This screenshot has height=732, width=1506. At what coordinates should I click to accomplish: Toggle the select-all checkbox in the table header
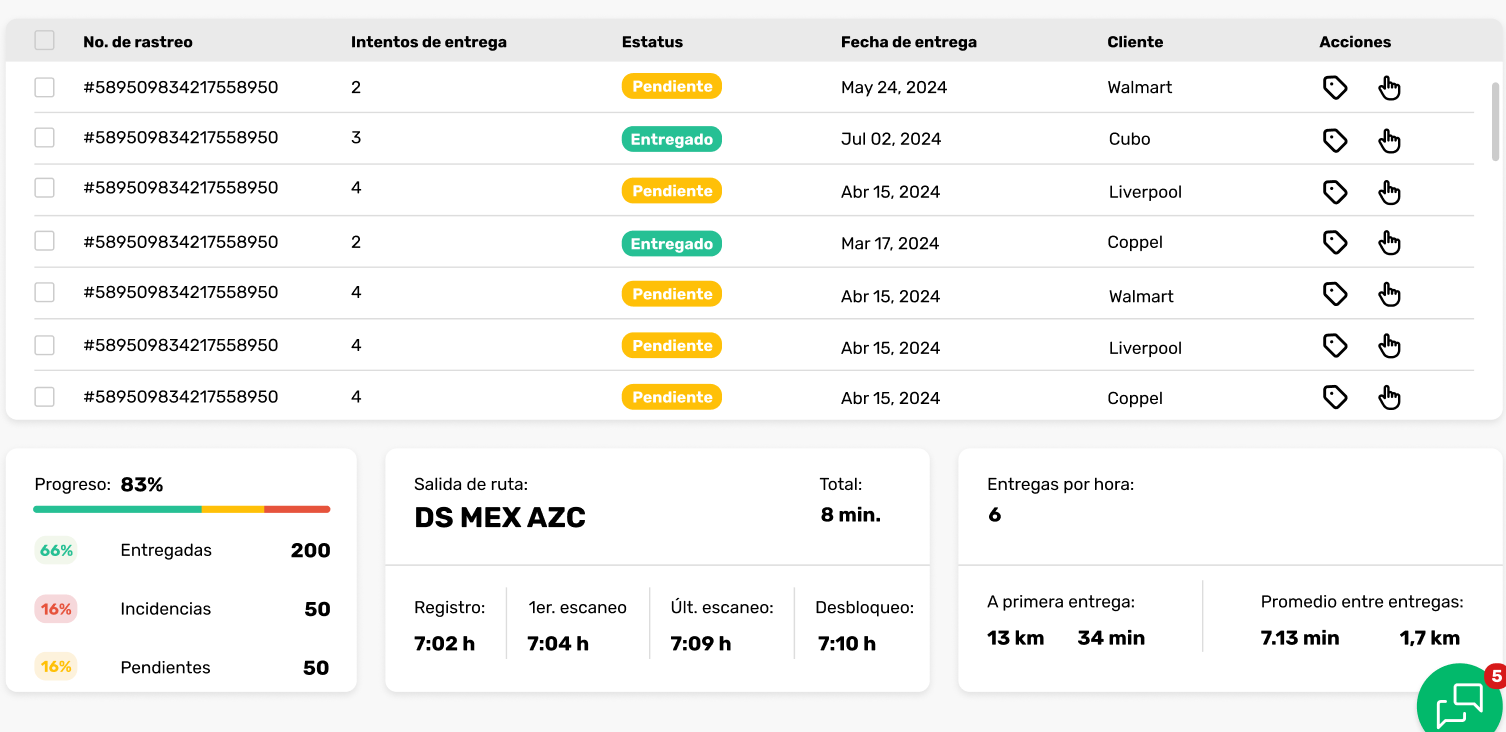(x=44, y=40)
